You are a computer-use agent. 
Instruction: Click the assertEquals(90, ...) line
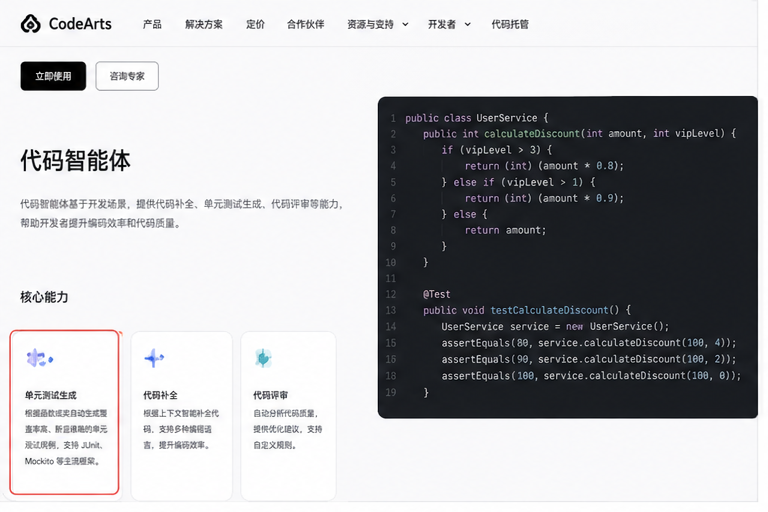click(589, 359)
